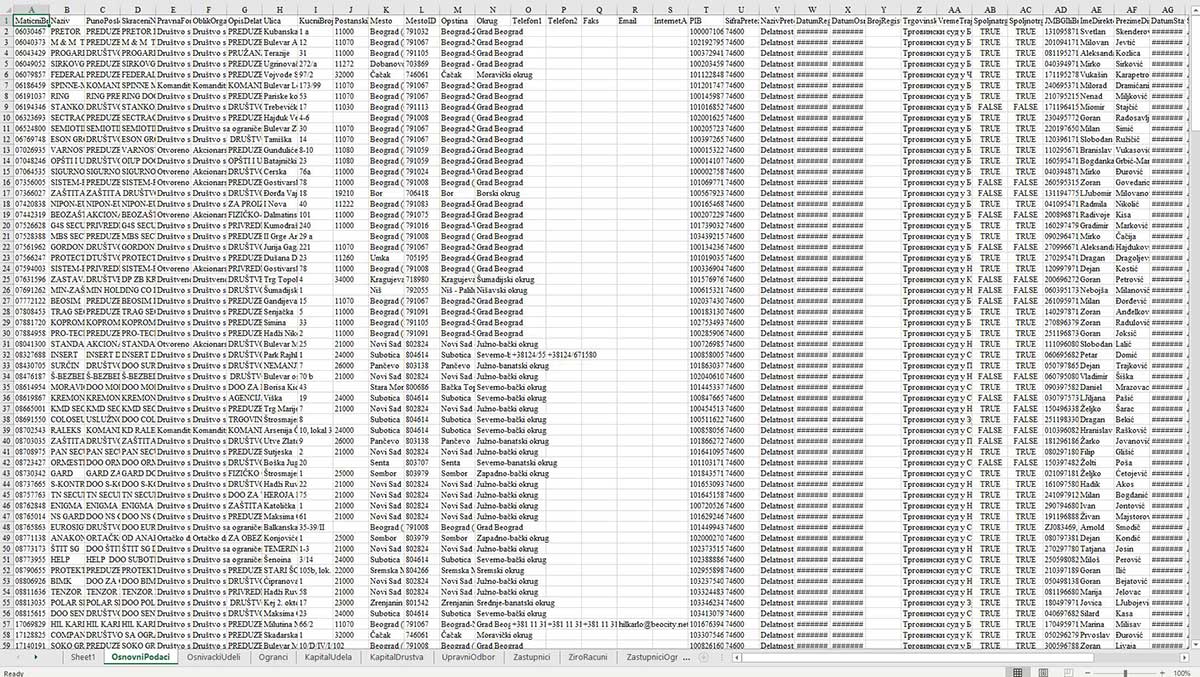Image resolution: width=1200 pixels, height=677 pixels.
Task: Click the RING cell in Naziv column
Action: pyautogui.click(x=66, y=96)
